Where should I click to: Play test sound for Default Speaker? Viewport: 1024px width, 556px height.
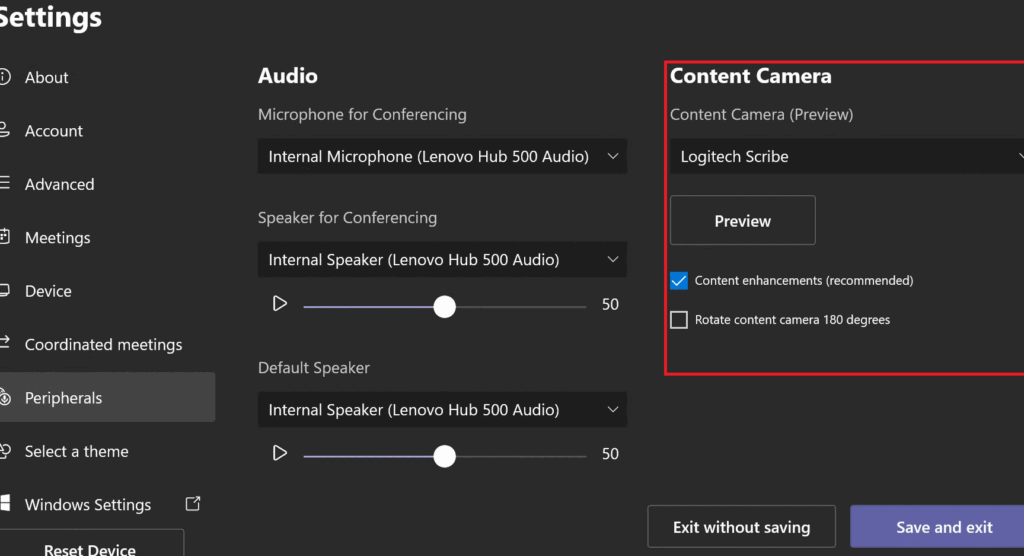(280, 453)
